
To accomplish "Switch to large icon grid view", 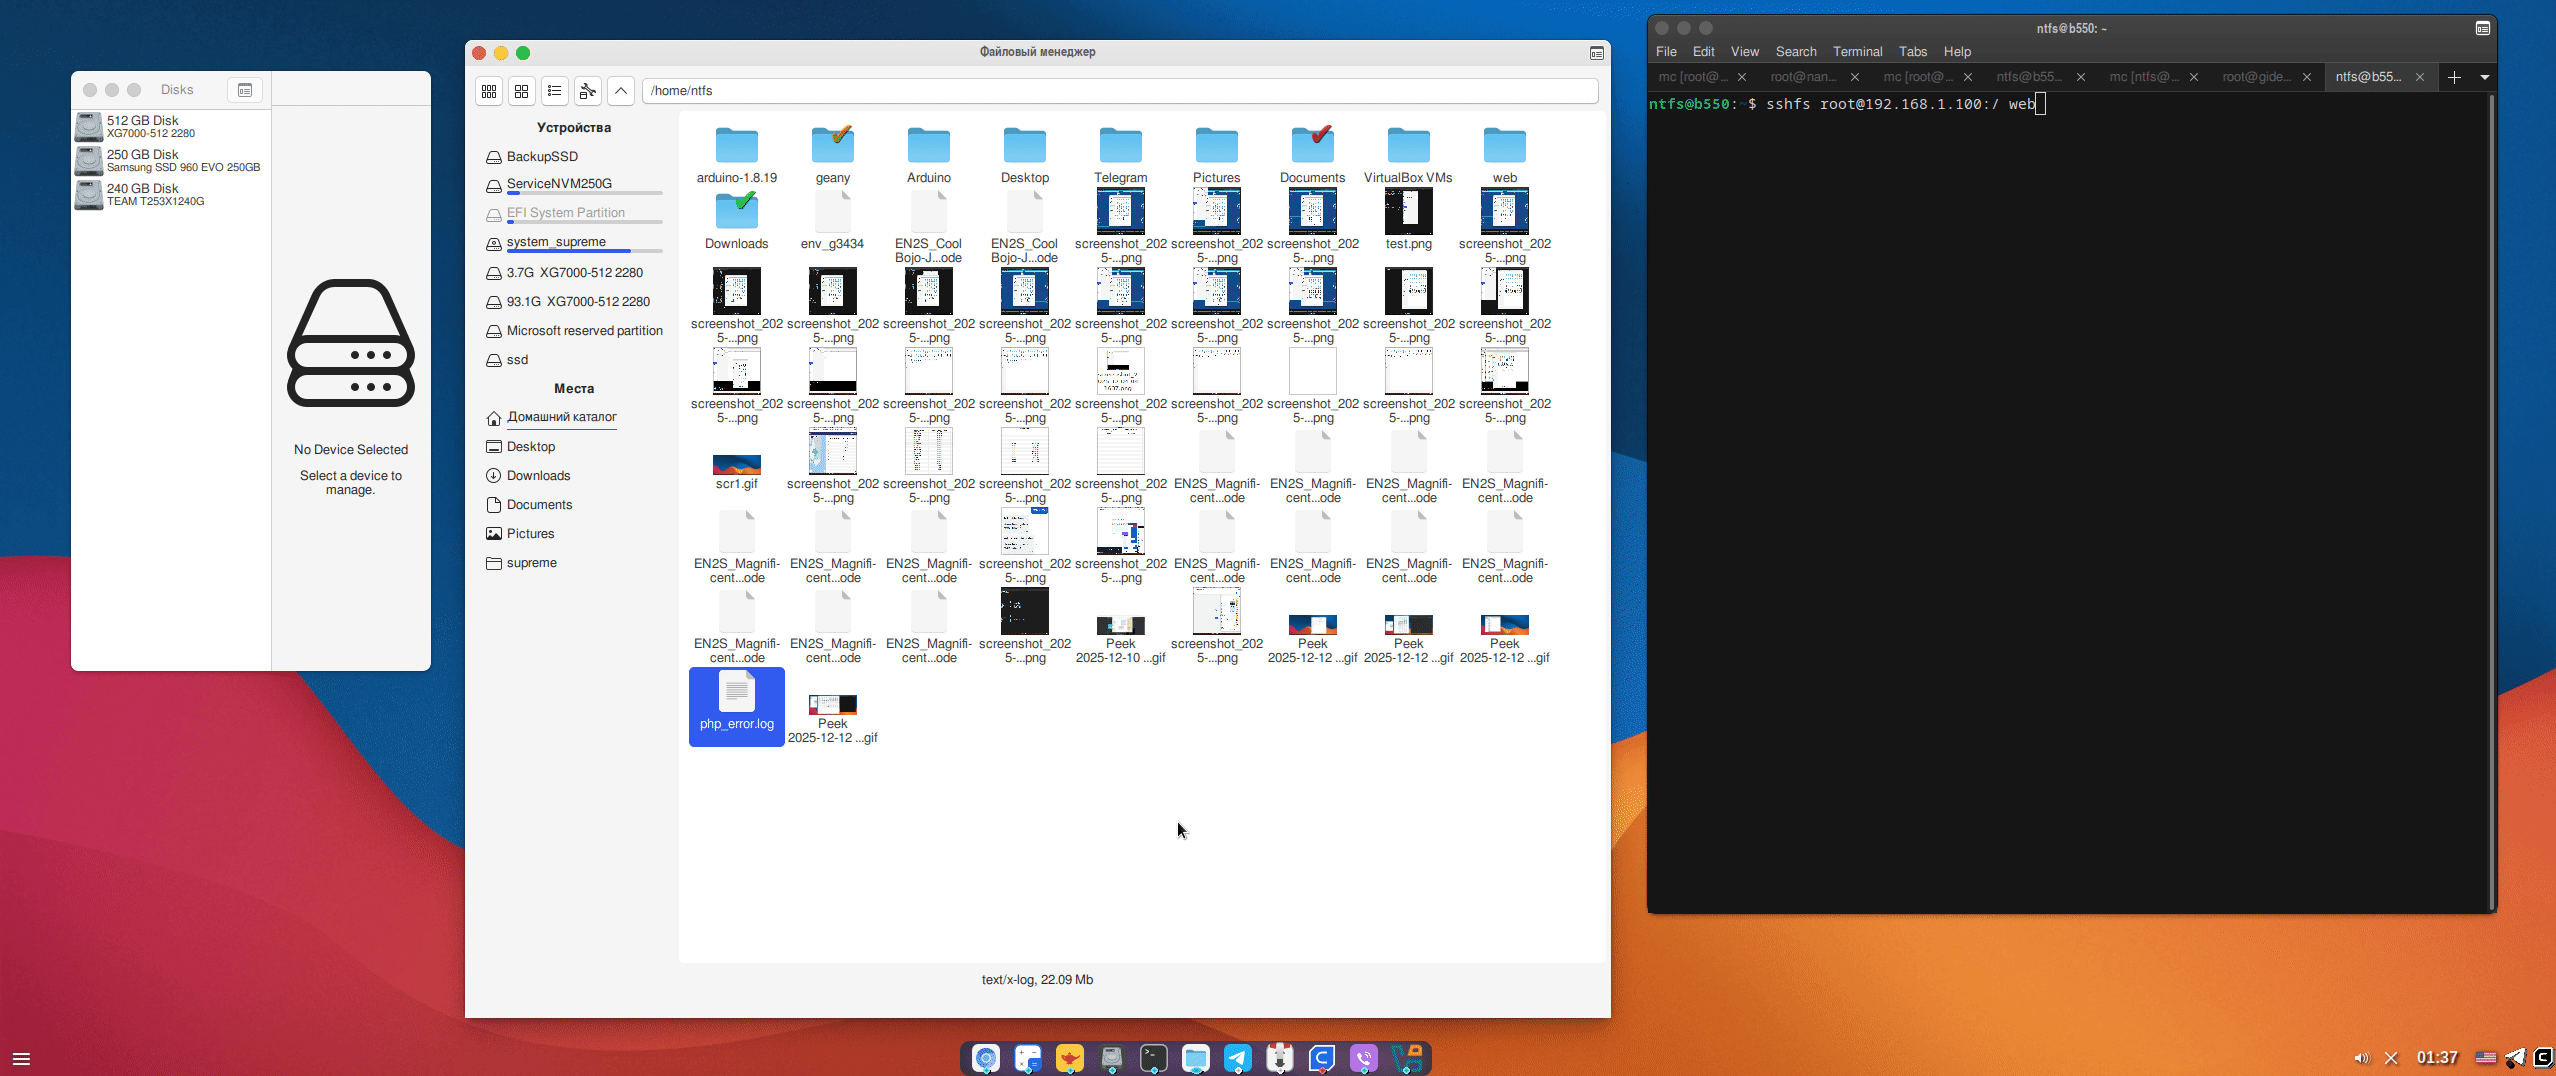I will pos(522,91).
